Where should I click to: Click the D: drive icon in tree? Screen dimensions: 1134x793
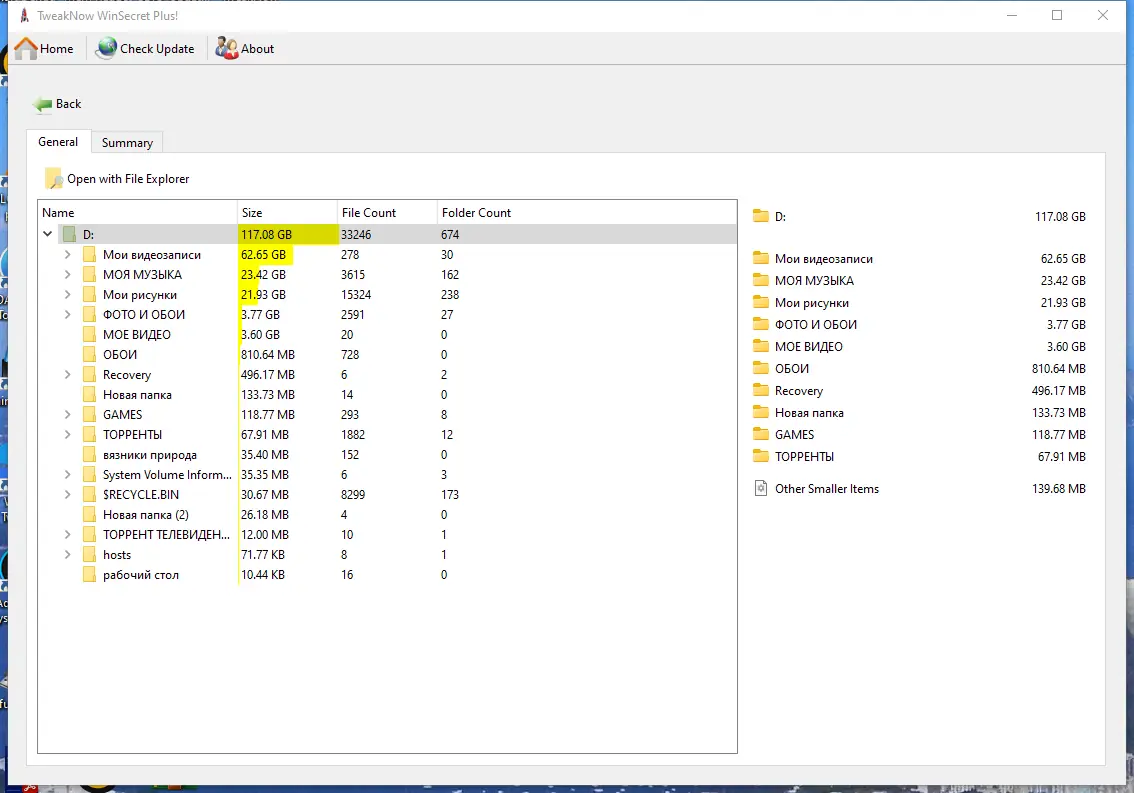click(69, 234)
